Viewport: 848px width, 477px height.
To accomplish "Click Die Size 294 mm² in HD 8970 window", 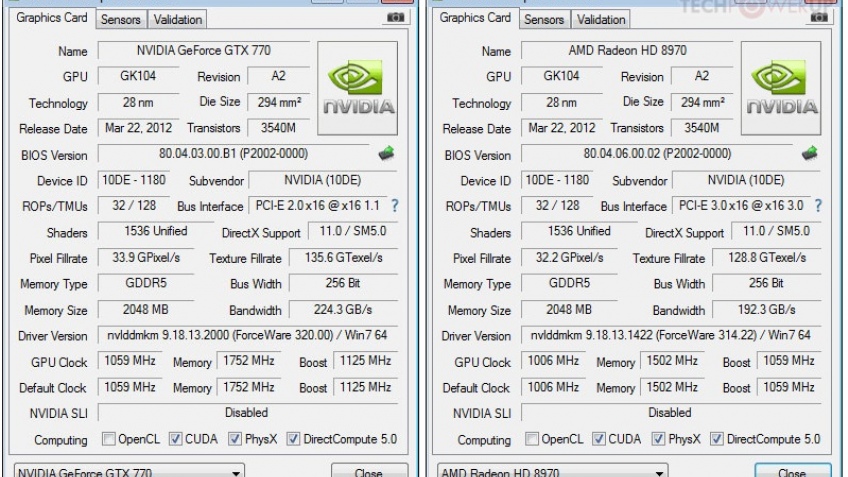I will pyautogui.click(x=702, y=102).
